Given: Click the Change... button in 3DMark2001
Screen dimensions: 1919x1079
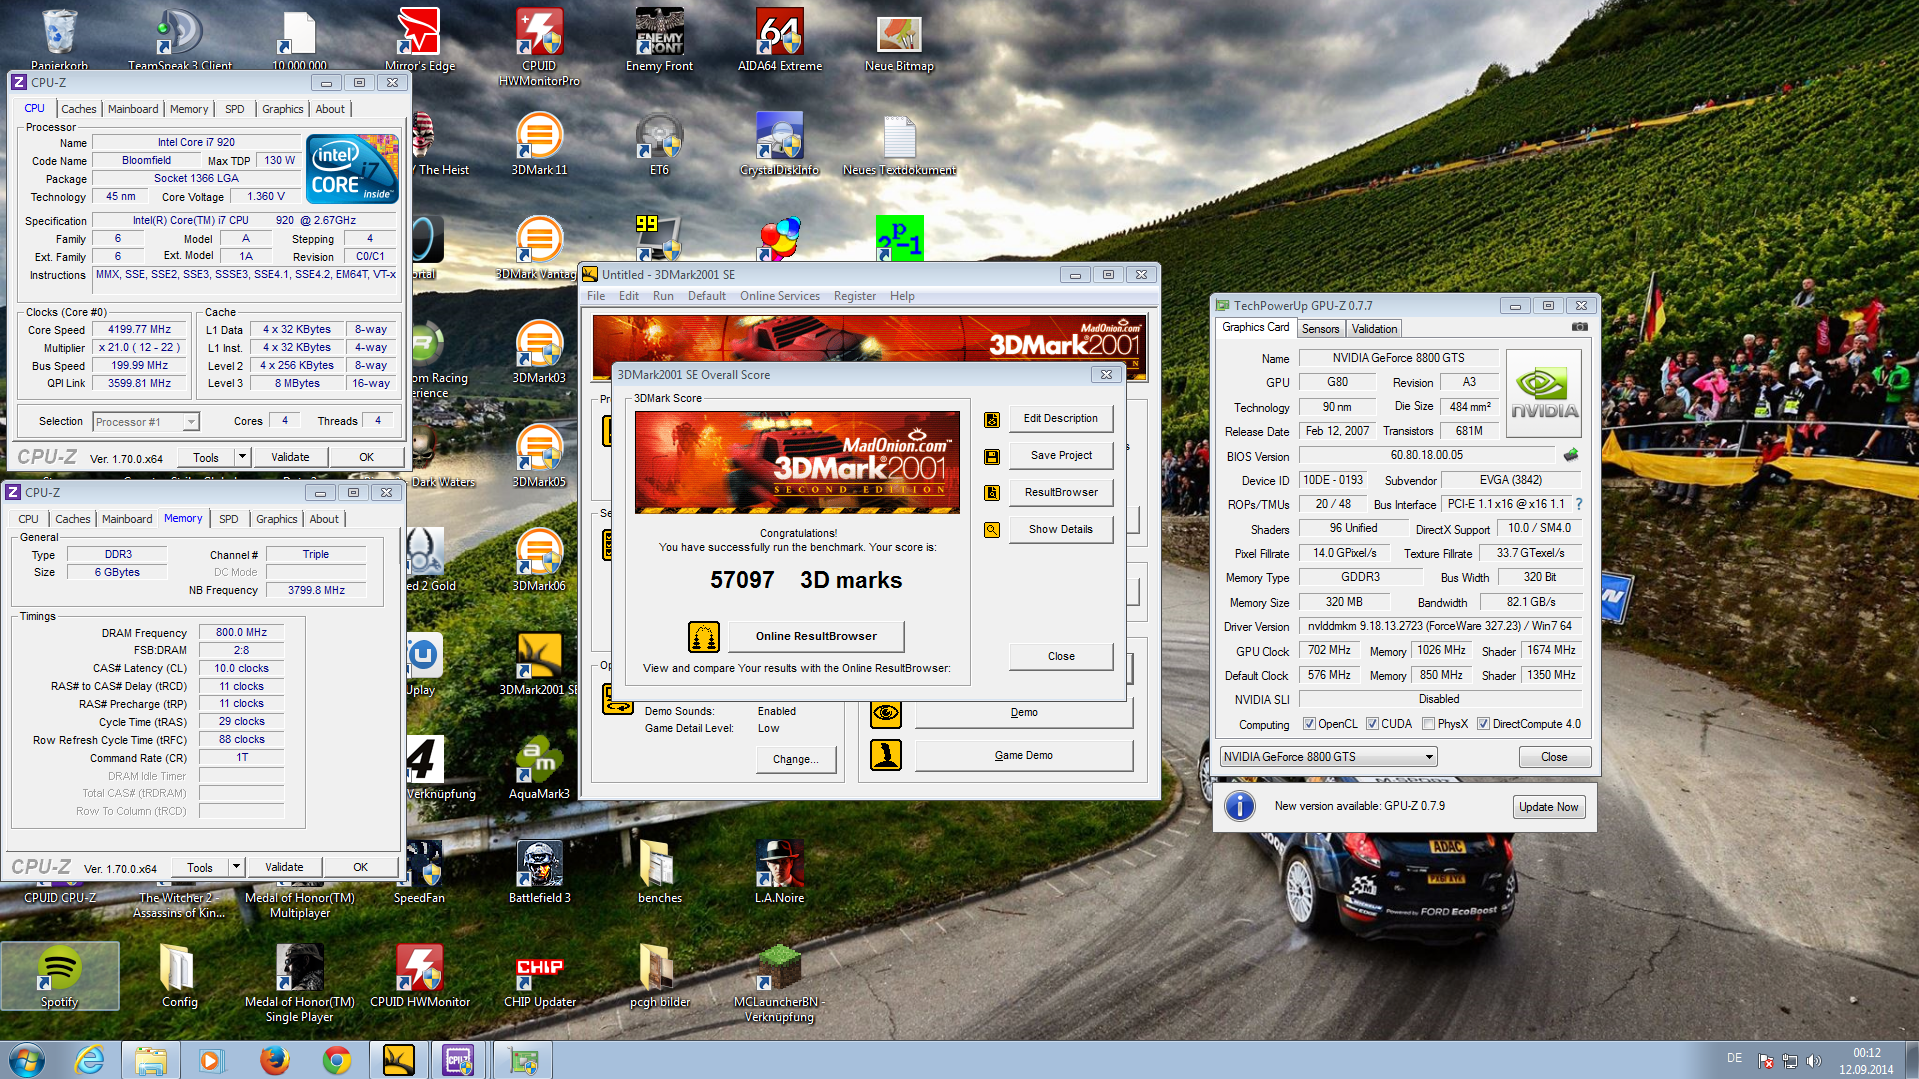Looking at the screenshot, I should (x=795, y=760).
